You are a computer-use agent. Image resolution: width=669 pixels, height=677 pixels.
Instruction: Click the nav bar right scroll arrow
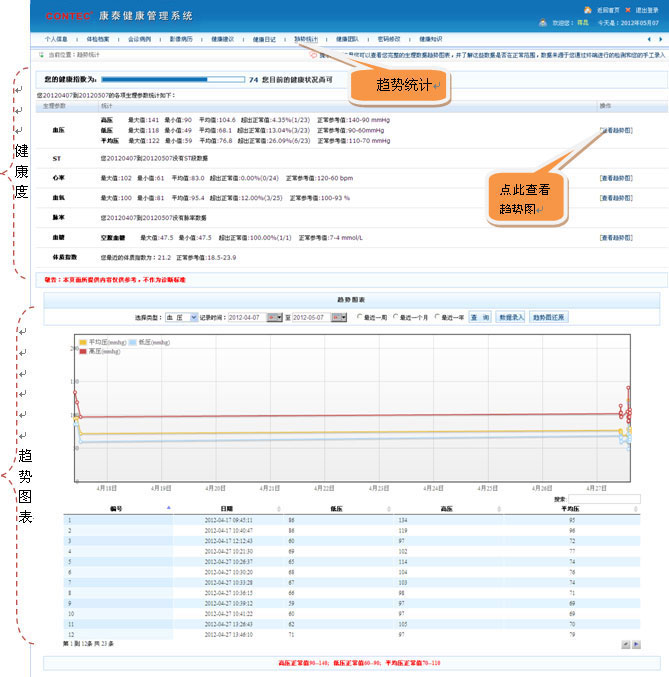point(661,38)
